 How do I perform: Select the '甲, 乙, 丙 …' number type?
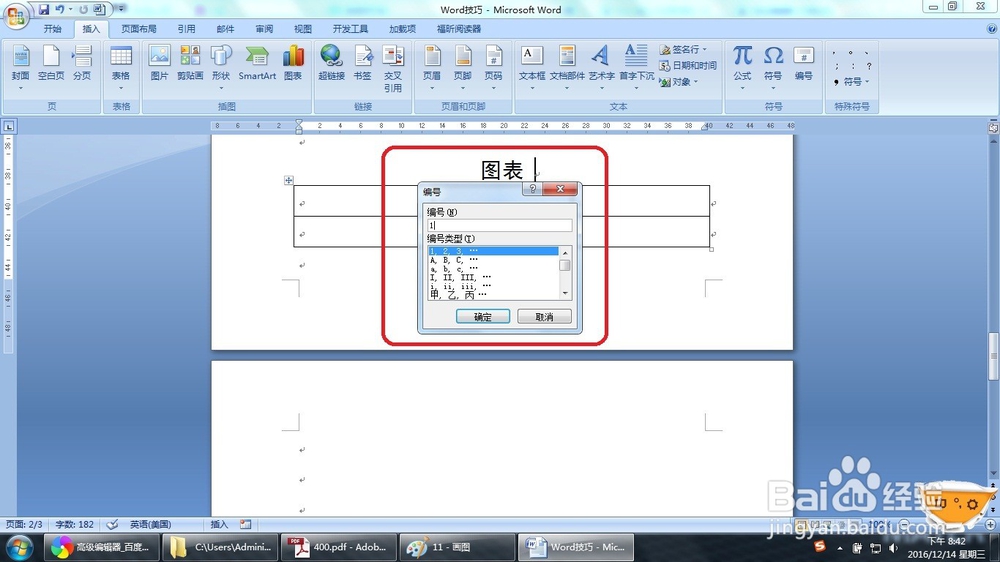(x=492, y=295)
